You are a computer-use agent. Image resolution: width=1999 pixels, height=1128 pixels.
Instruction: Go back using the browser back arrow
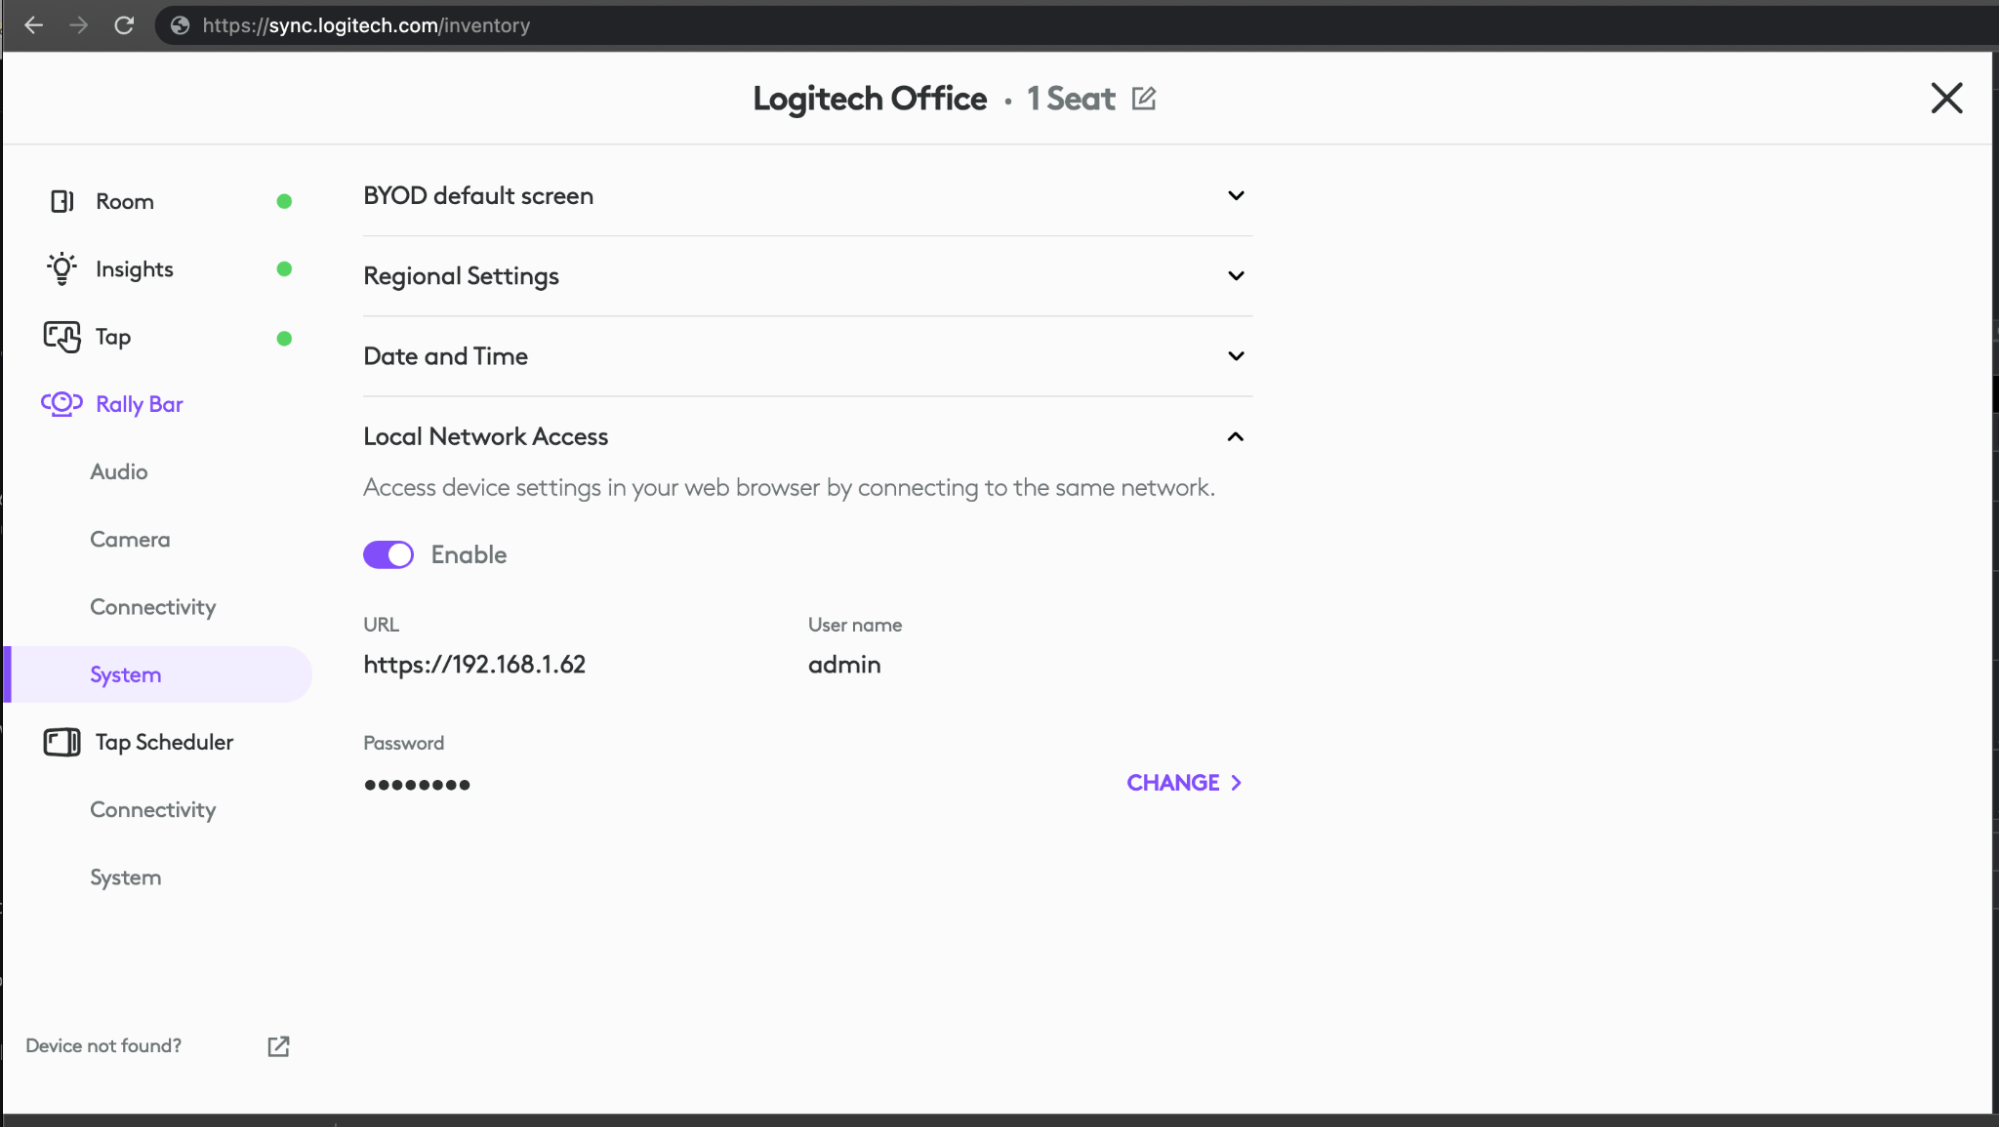pyautogui.click(x=34, y=25)
